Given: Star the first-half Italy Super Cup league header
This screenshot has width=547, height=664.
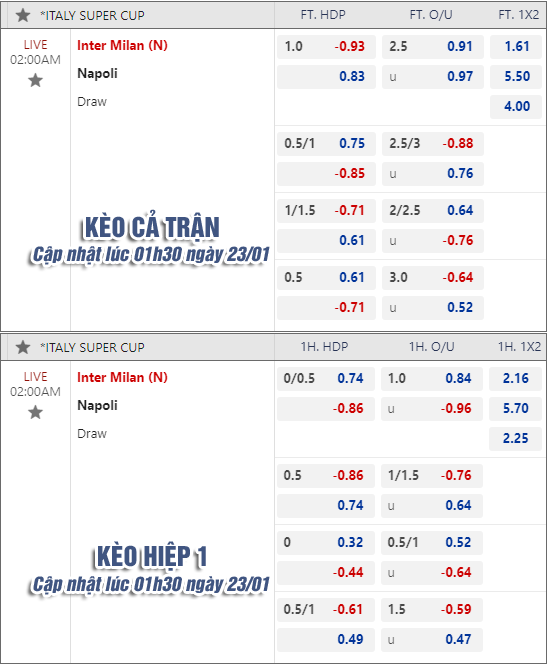Looking at the screenshot, I should tap(23, 347).
